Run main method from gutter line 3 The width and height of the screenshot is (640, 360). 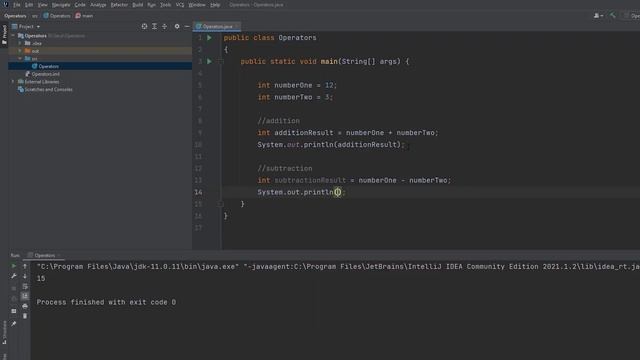[x=209, y=61]
